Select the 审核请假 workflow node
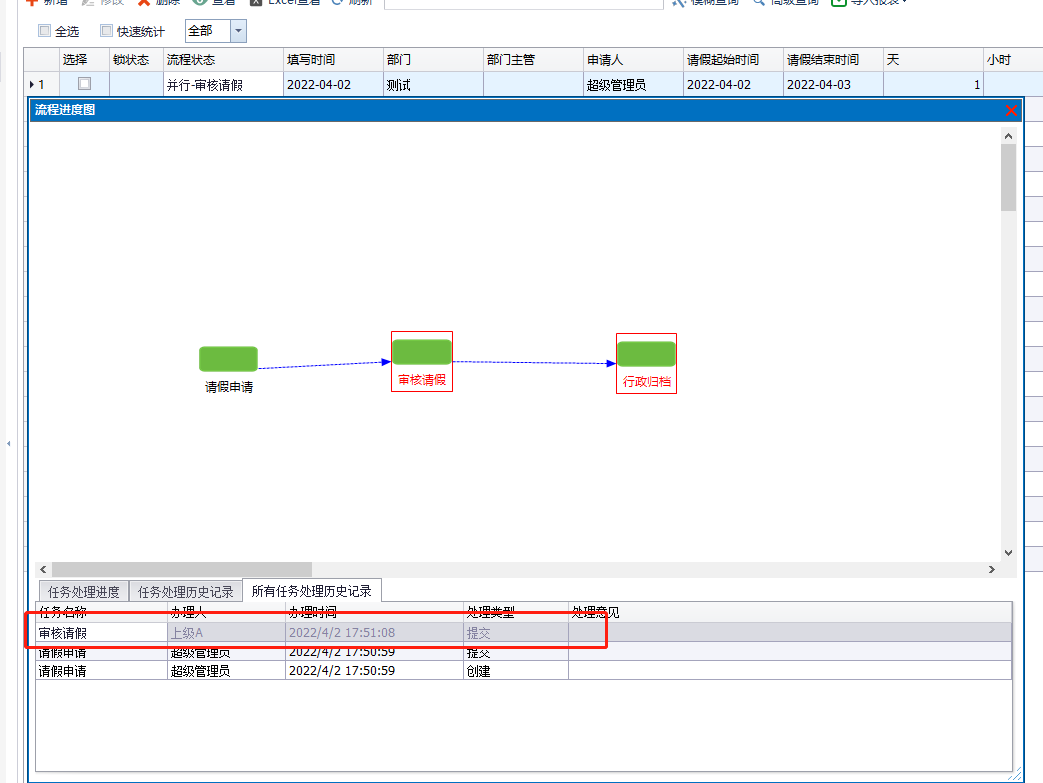Screen dimensions: 1043x783 tap(421, 352)
